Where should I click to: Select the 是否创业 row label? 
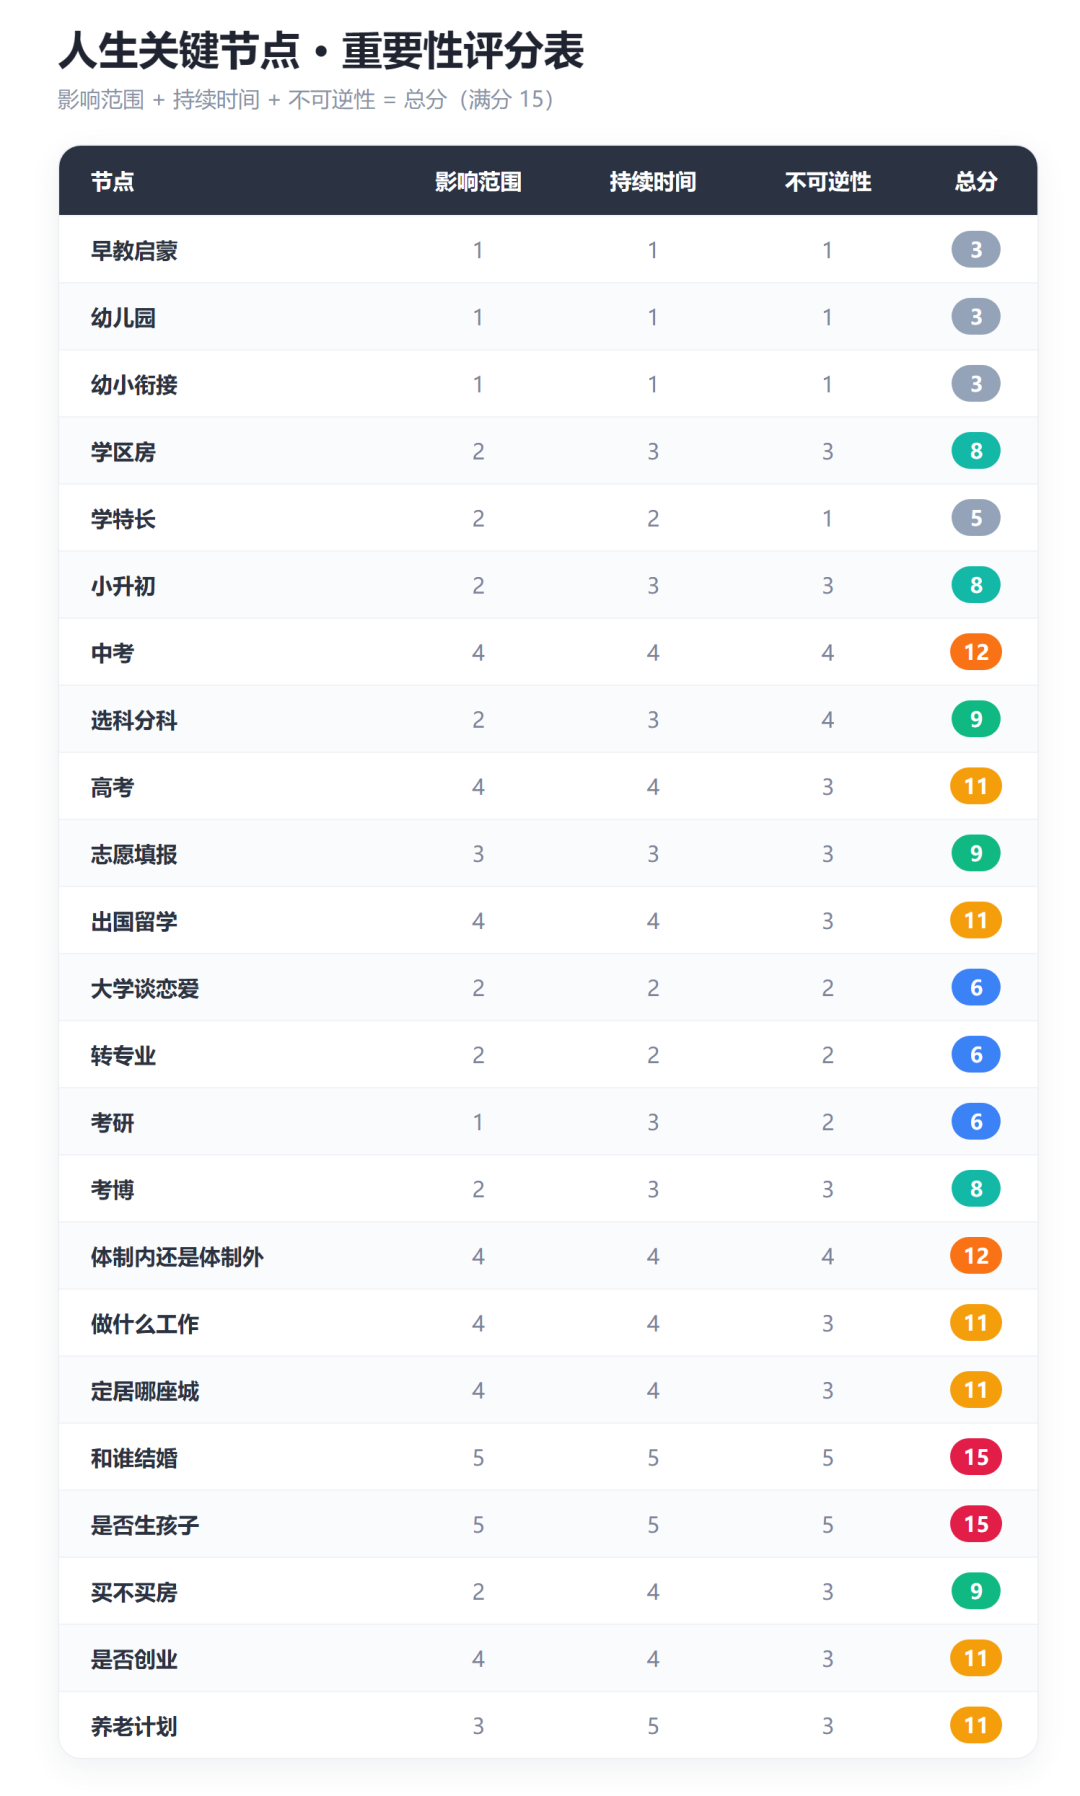tap(134, 1658)
